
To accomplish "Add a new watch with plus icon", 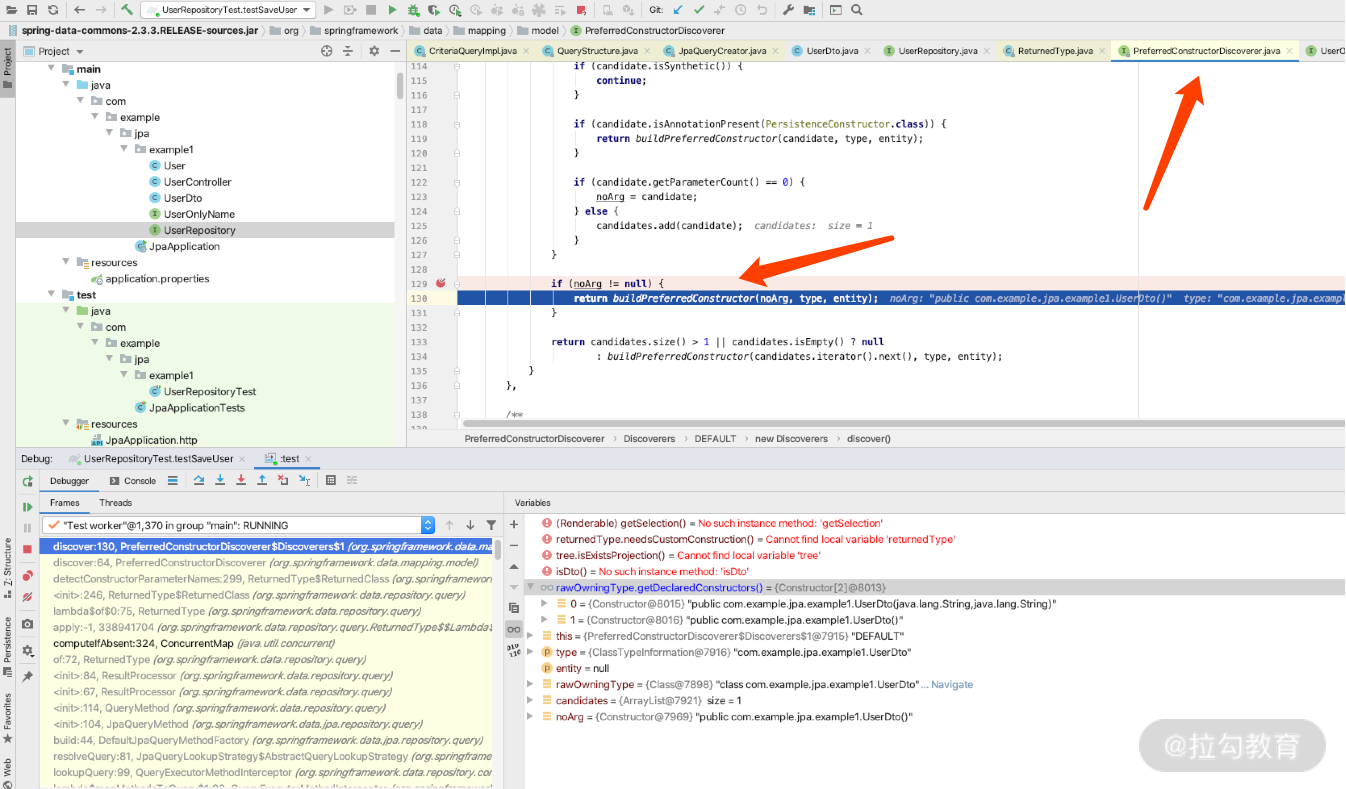I will tap(514, 524).
